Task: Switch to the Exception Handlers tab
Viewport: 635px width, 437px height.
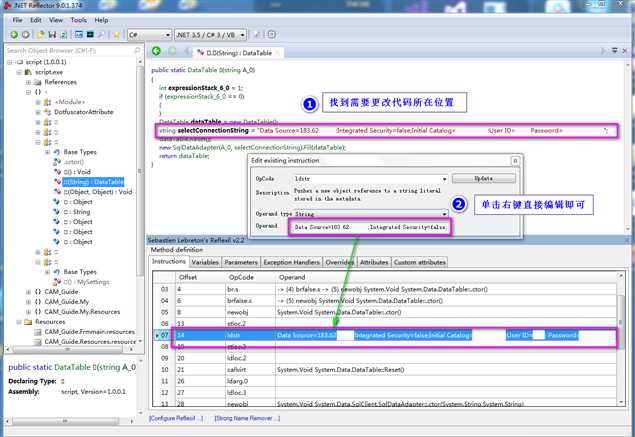Action: (x=292, y=262)
